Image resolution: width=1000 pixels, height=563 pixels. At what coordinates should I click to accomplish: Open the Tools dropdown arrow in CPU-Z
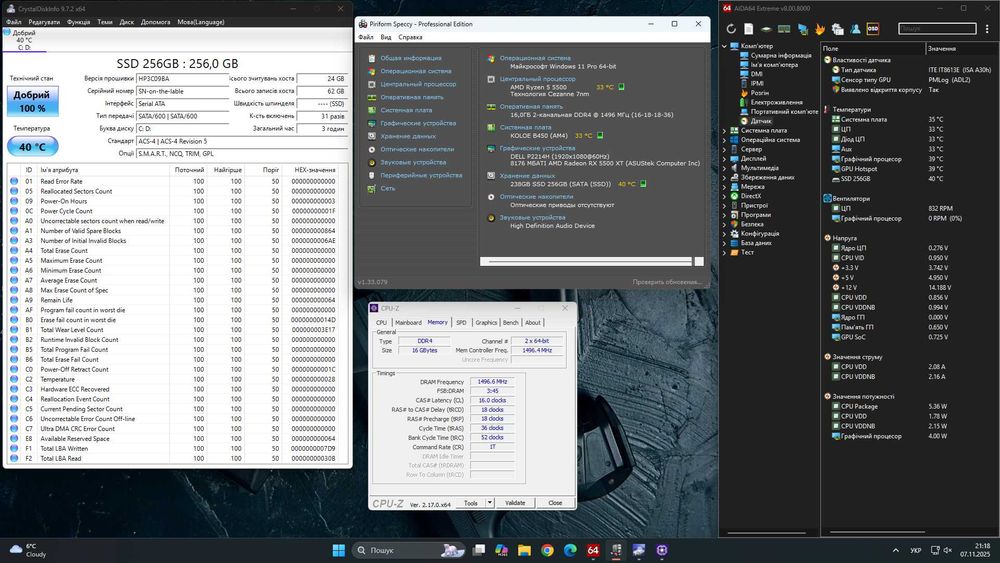click(490, 503)
